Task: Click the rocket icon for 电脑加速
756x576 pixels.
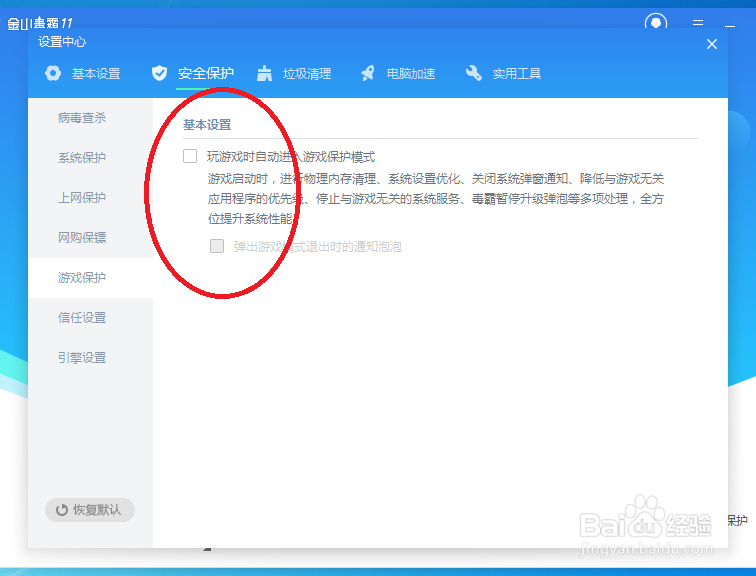Action: pos(368,74)
